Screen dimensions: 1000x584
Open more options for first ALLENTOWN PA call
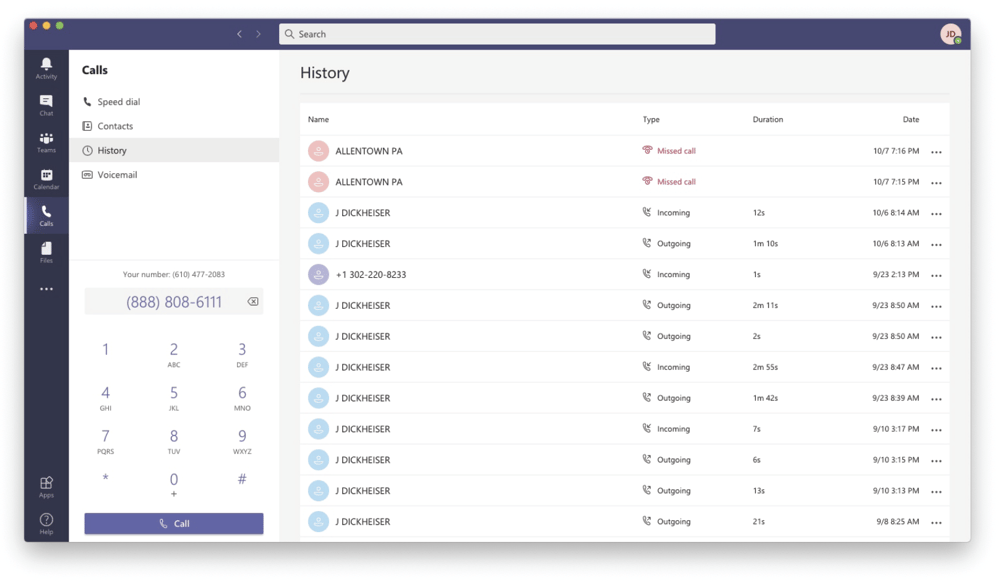click(x=936, y=152)
